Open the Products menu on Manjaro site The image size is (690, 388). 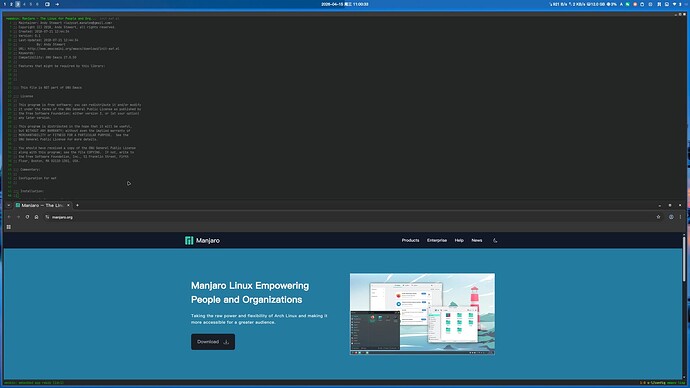click(x=410, y=240)
